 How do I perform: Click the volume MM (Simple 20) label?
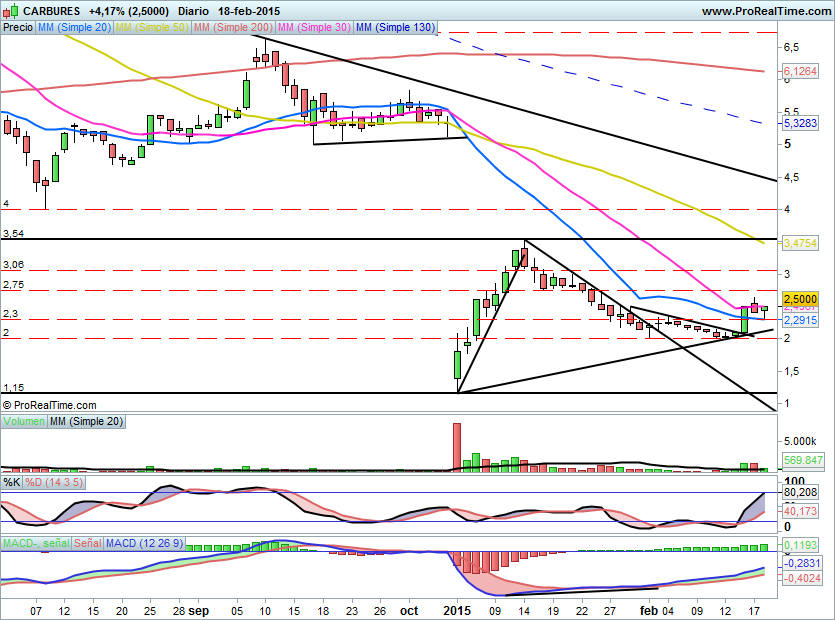(86, 421)
